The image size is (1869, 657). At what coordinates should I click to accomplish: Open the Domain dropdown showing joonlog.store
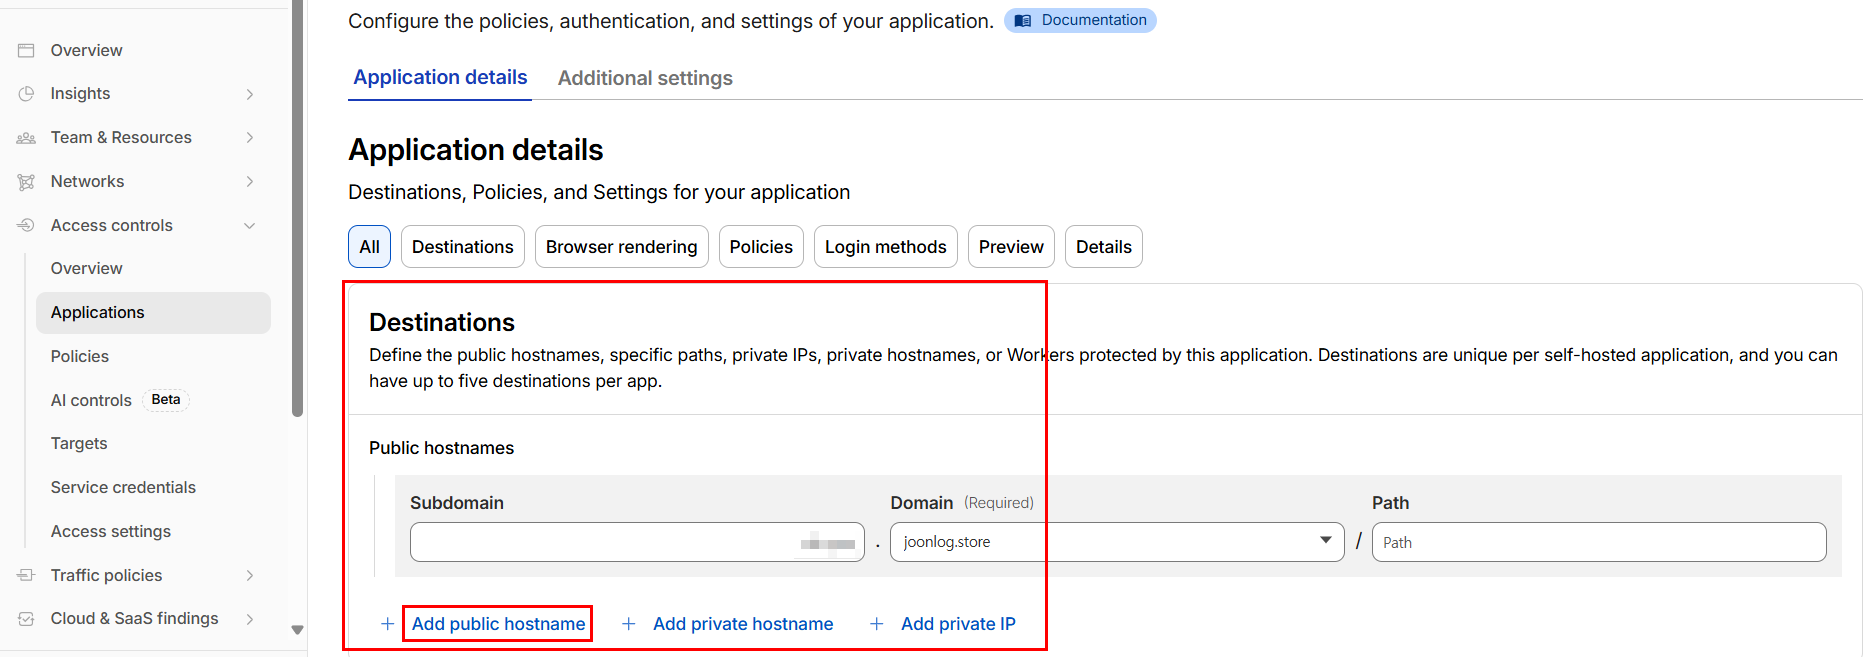1117,542
